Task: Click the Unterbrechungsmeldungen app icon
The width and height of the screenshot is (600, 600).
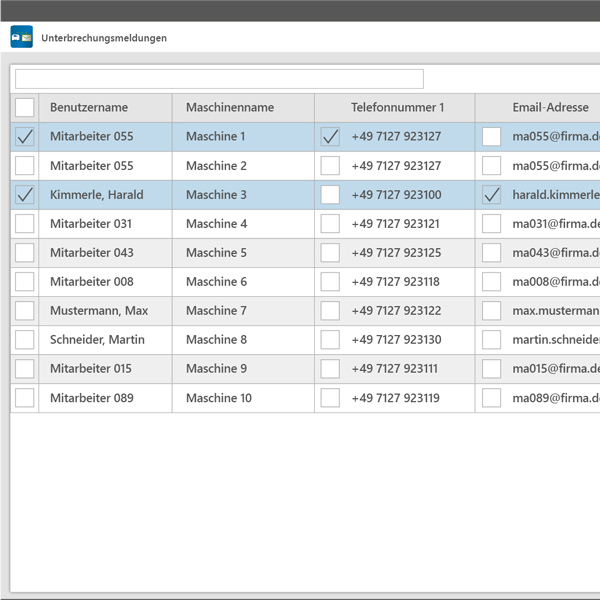Action: [21, 38]
